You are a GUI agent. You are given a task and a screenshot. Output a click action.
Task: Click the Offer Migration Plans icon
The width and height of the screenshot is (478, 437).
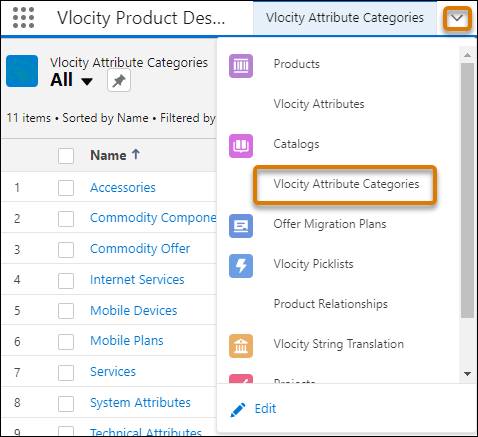[x=241, y=226]
